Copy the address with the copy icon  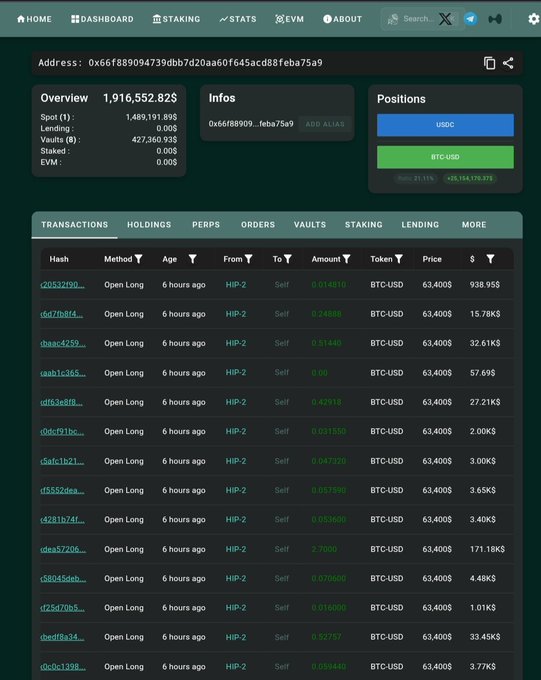tap(489, 63)
